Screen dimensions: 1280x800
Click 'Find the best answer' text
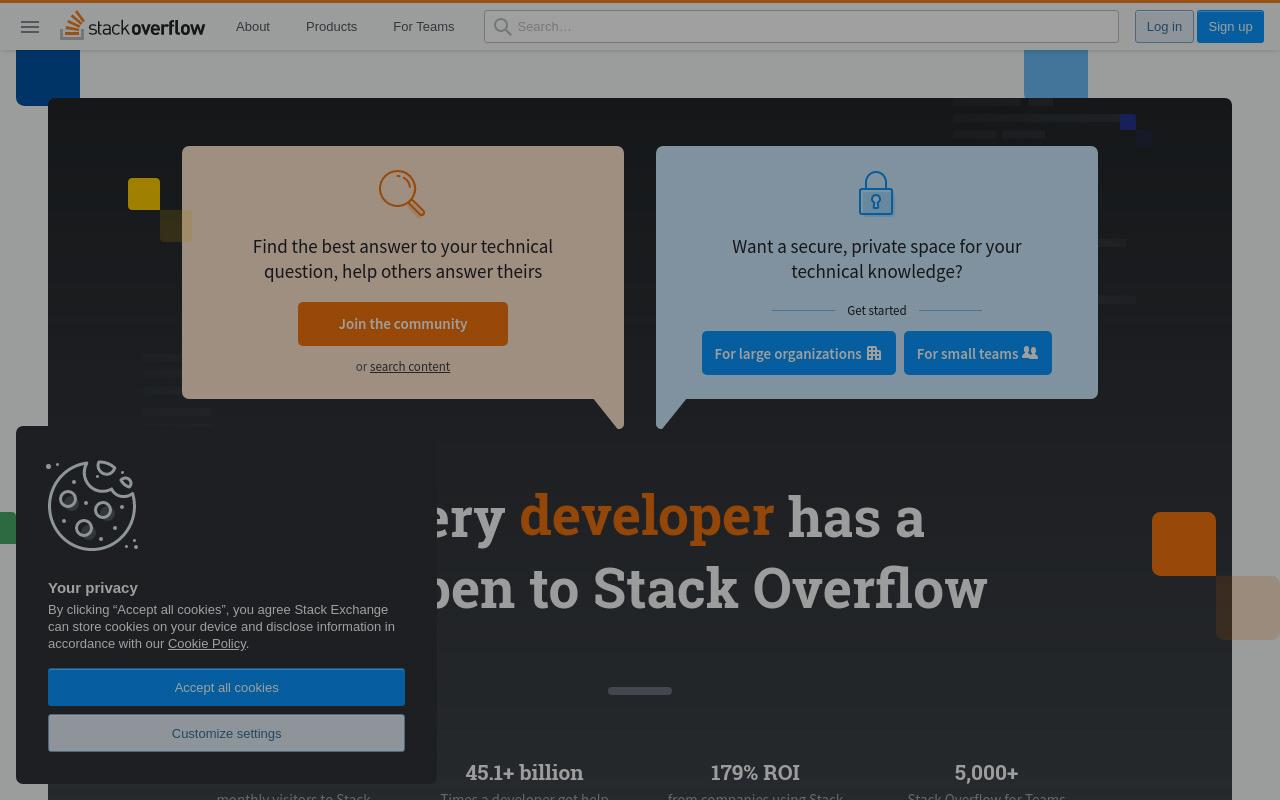click(x=403, y=259)
